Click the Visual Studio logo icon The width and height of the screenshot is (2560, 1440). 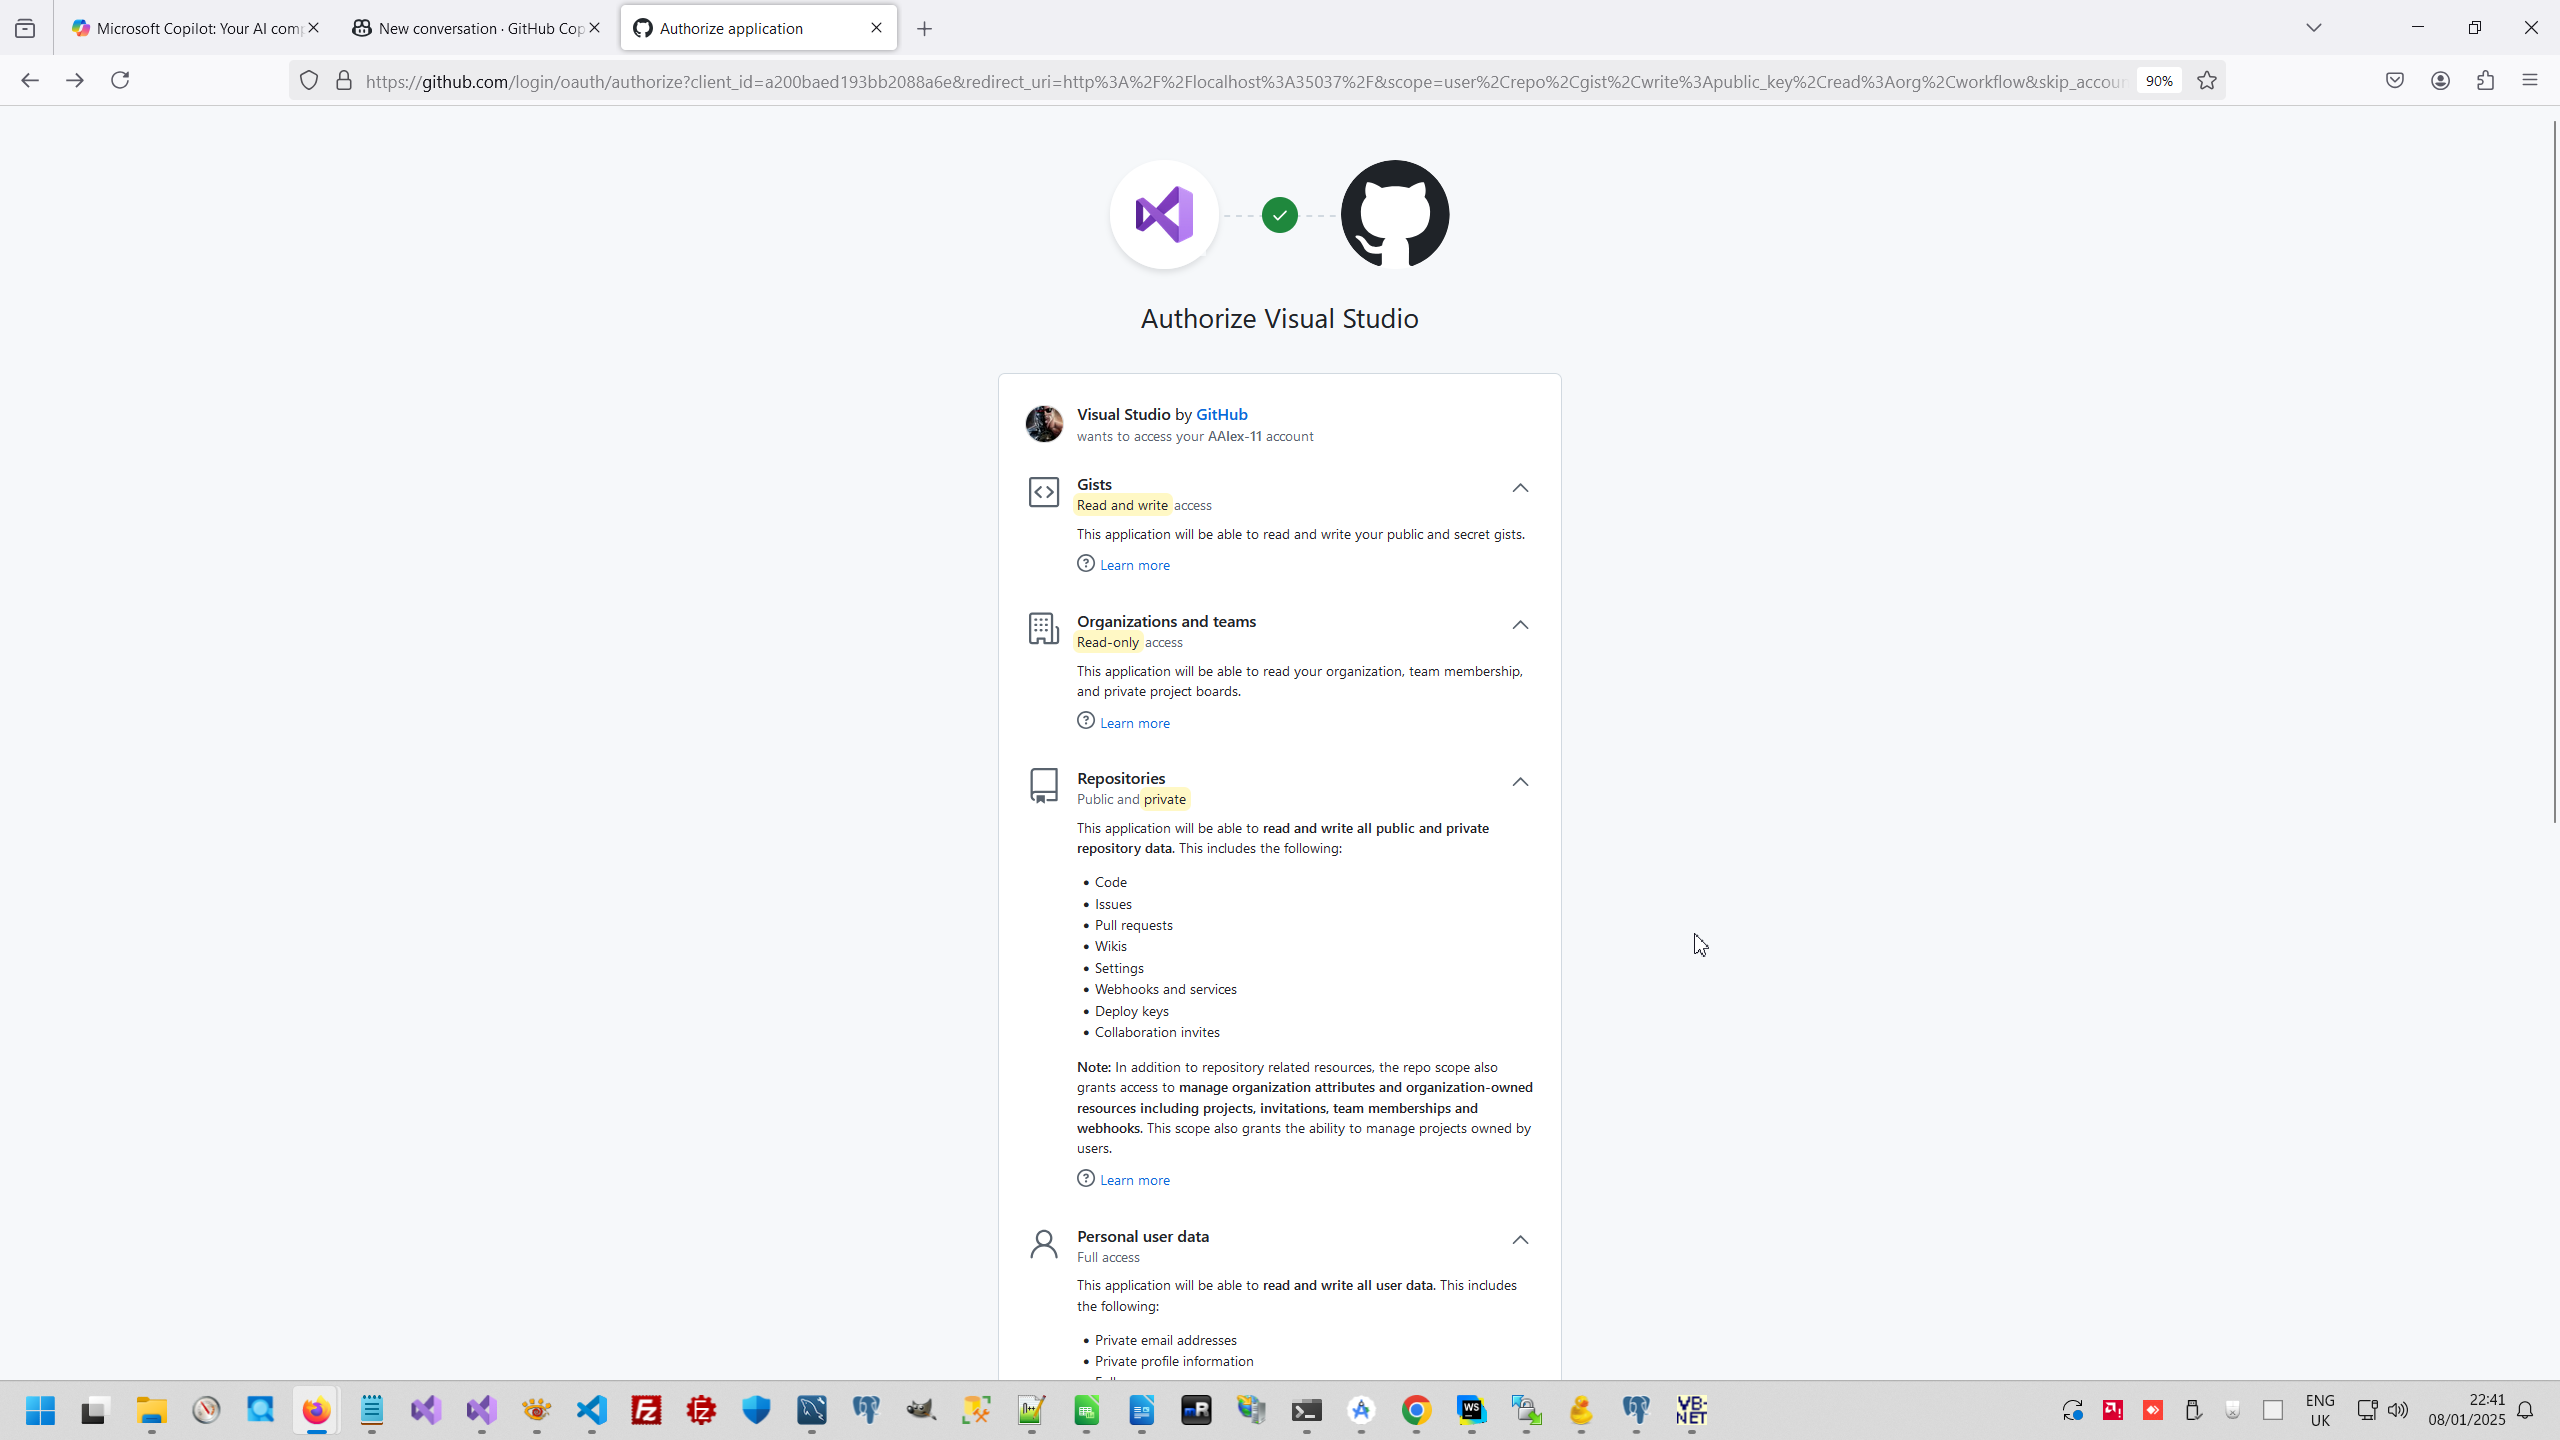pyautogui.click(x=1164, y=214)
